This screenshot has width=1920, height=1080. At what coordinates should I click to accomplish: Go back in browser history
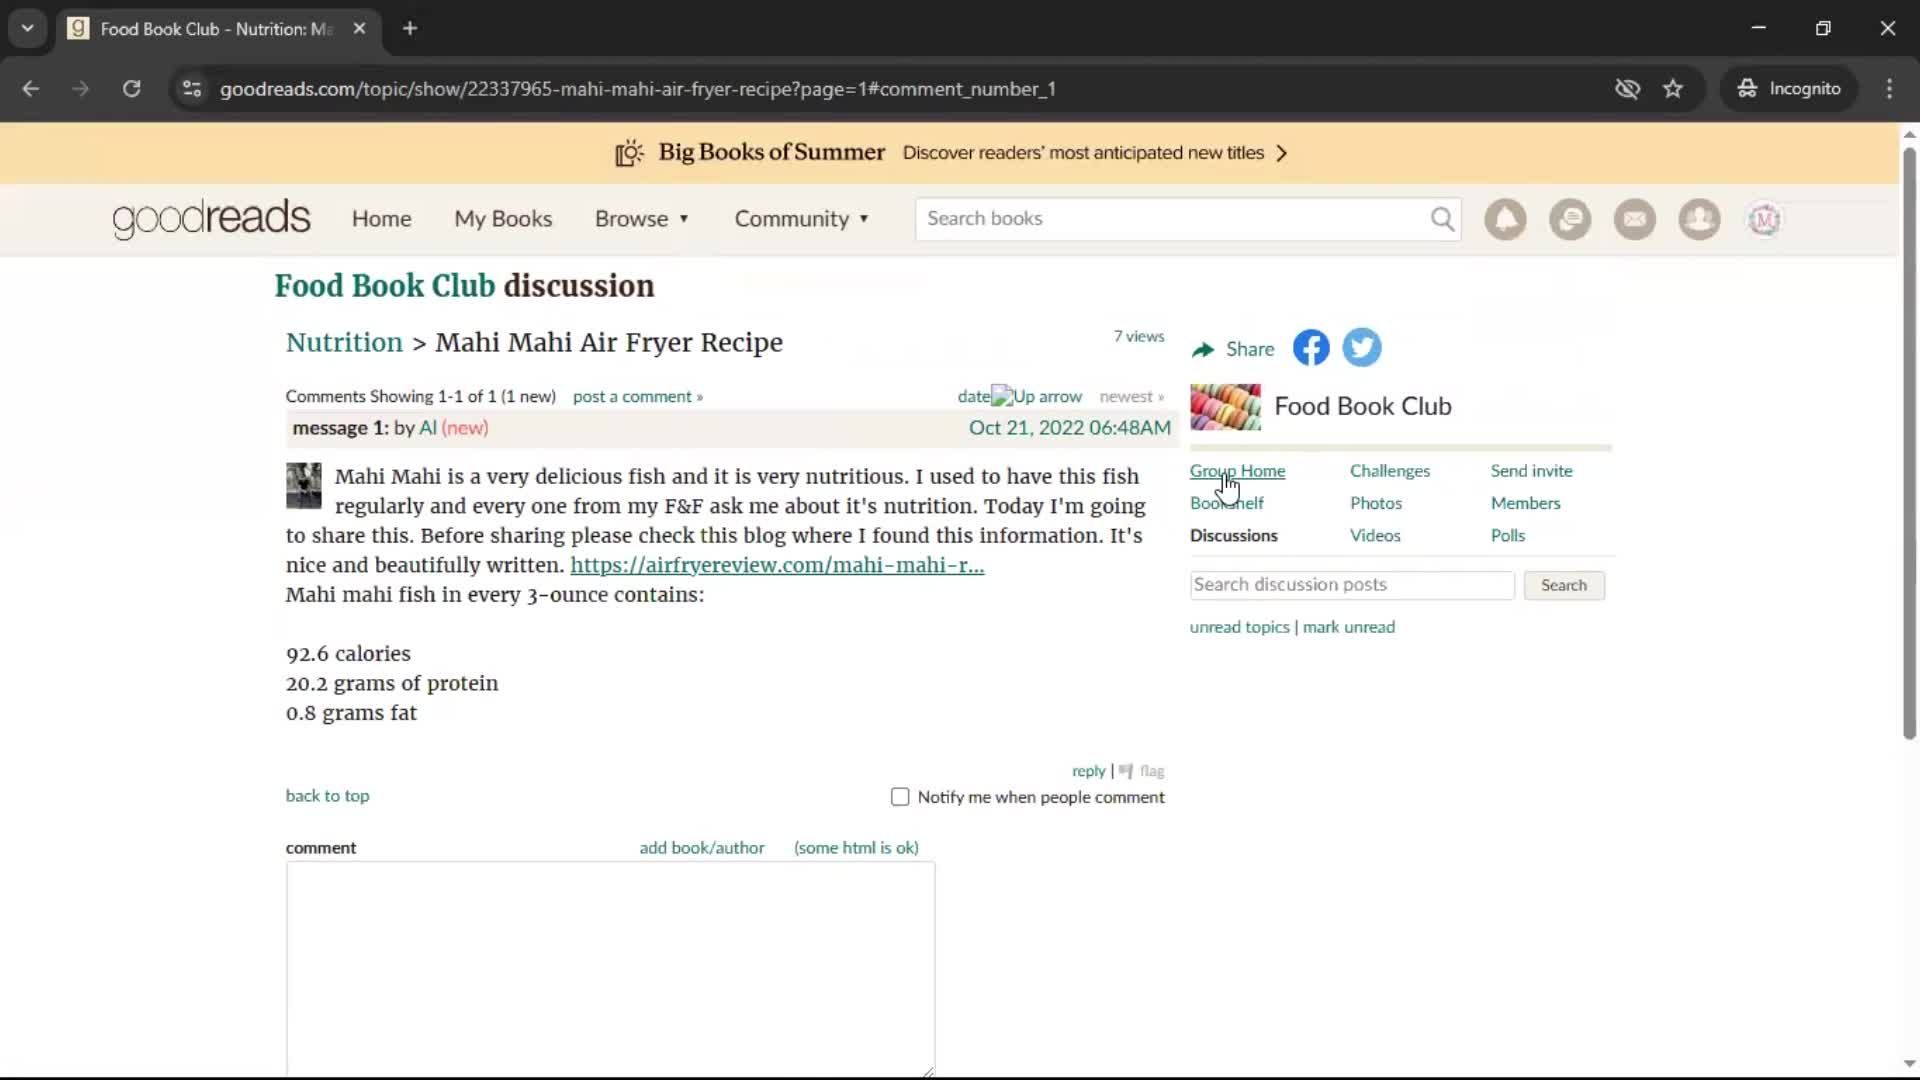pos(30,89)
